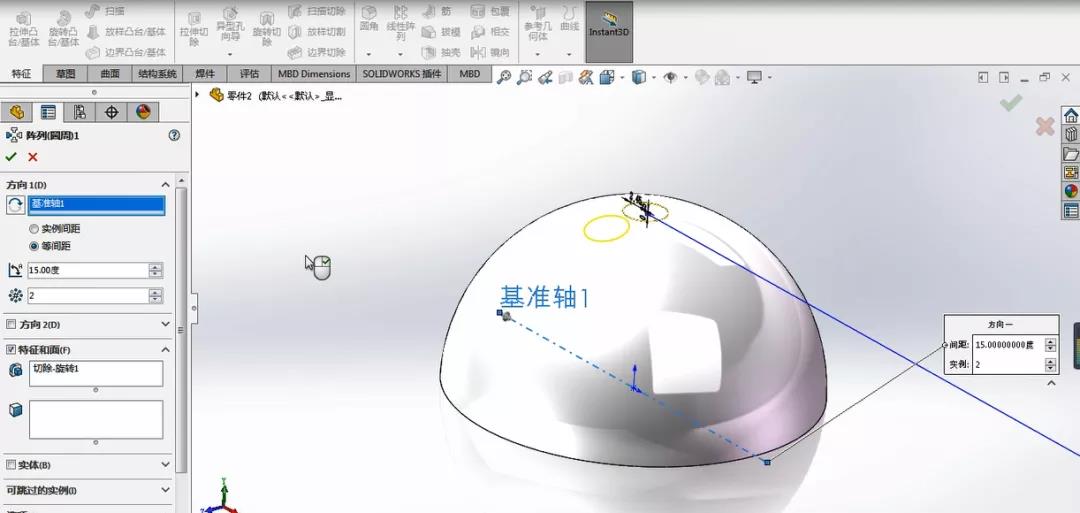Toggle the Instant3D button

click(609, 32)
